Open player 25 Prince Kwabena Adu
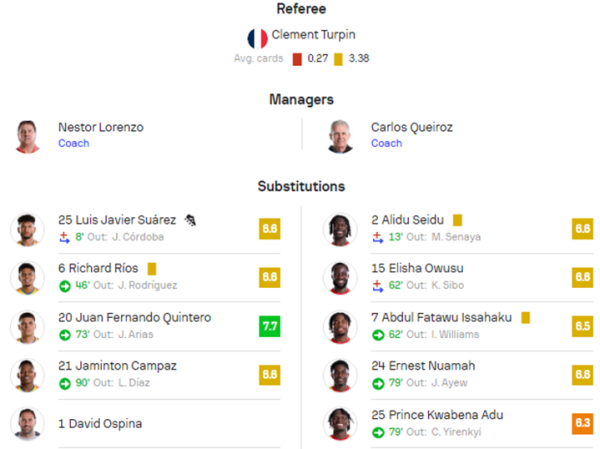The height and width of the screenshot is (449, 600). click(437, 415)
